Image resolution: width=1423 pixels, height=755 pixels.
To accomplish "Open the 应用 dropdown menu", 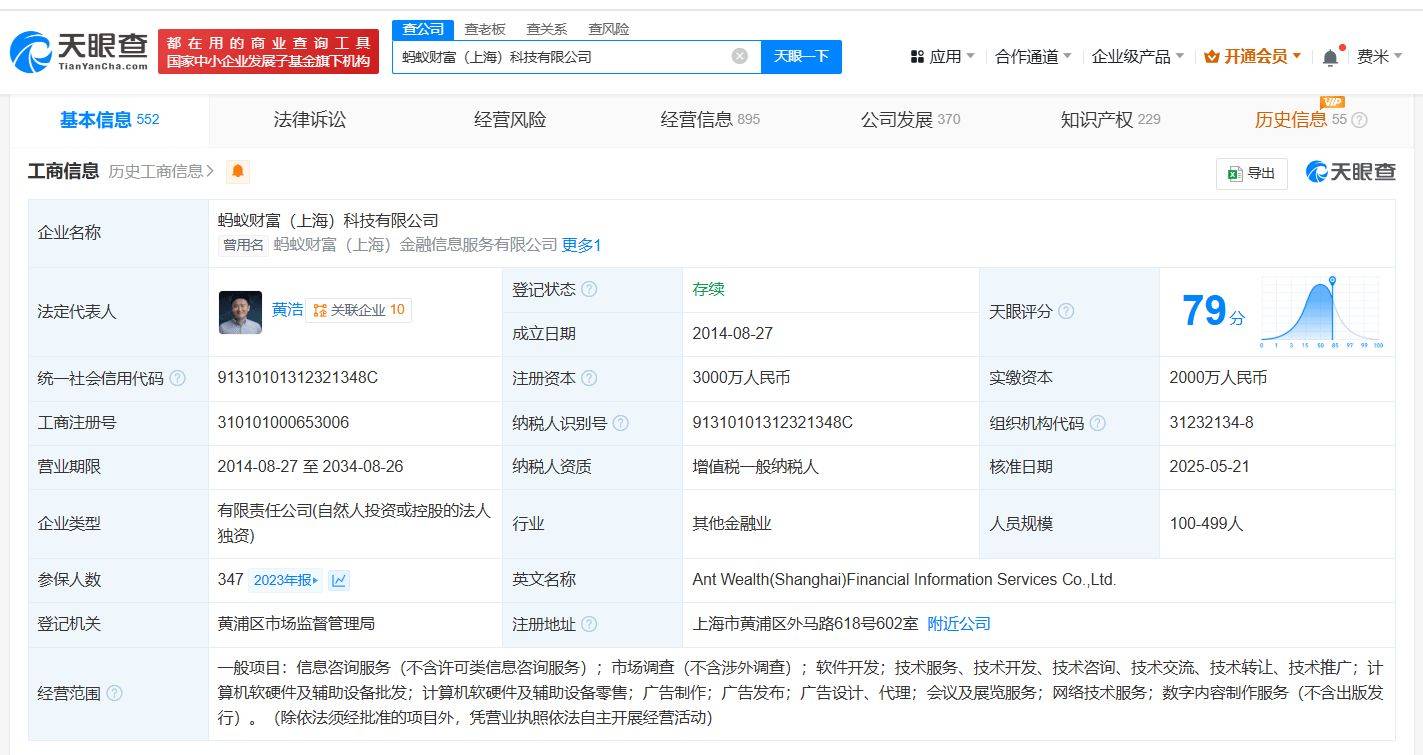I will tap(943, 57).
